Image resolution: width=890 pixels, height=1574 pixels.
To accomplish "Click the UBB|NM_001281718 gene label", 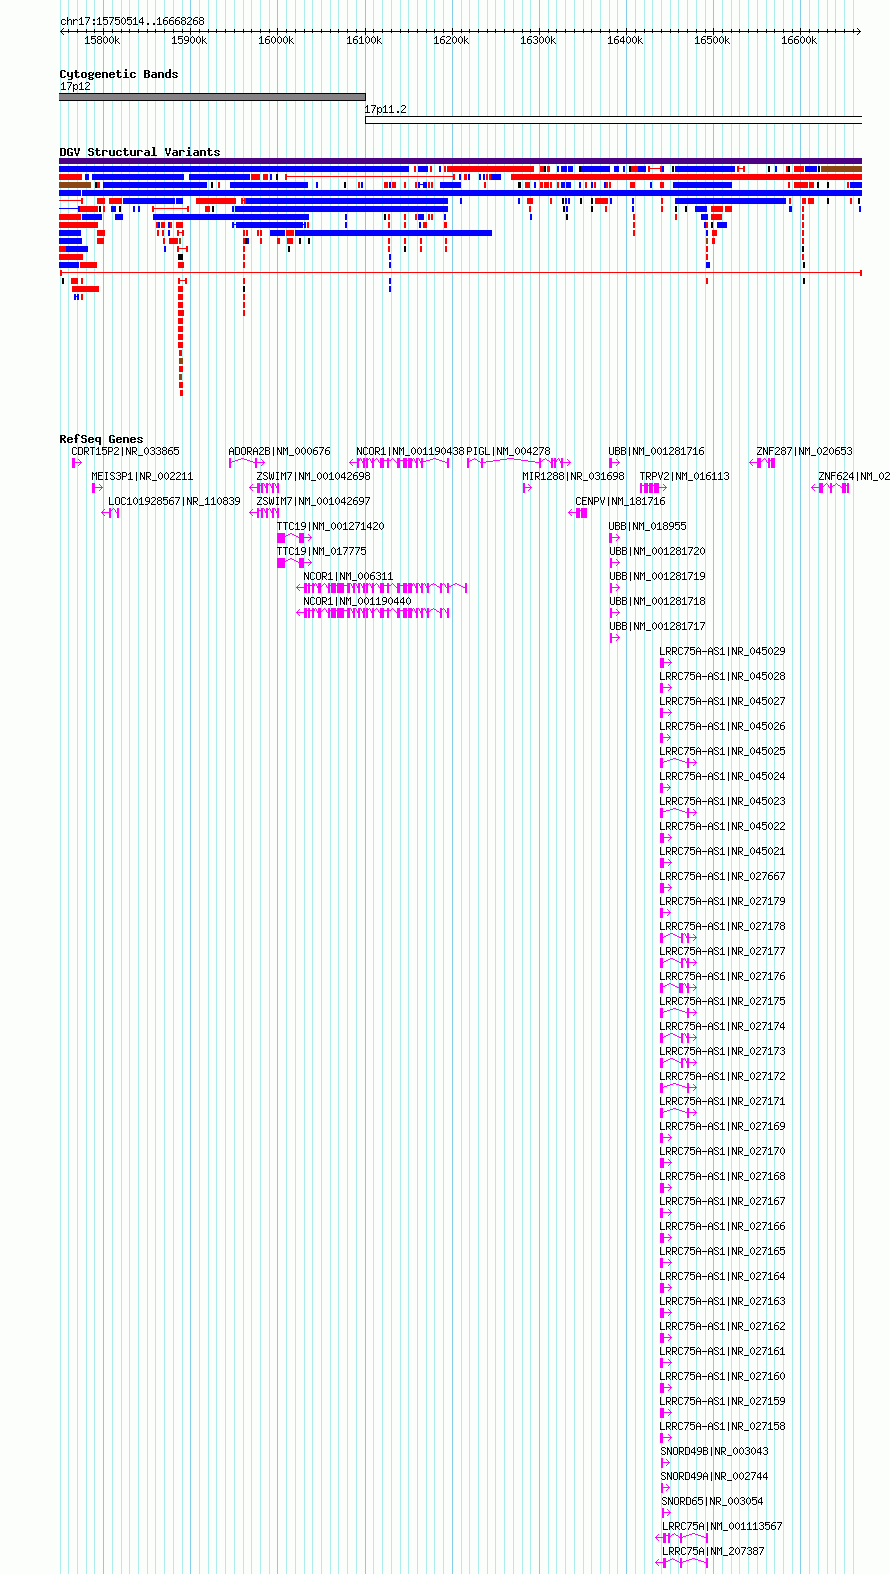I will pos(656,601).
